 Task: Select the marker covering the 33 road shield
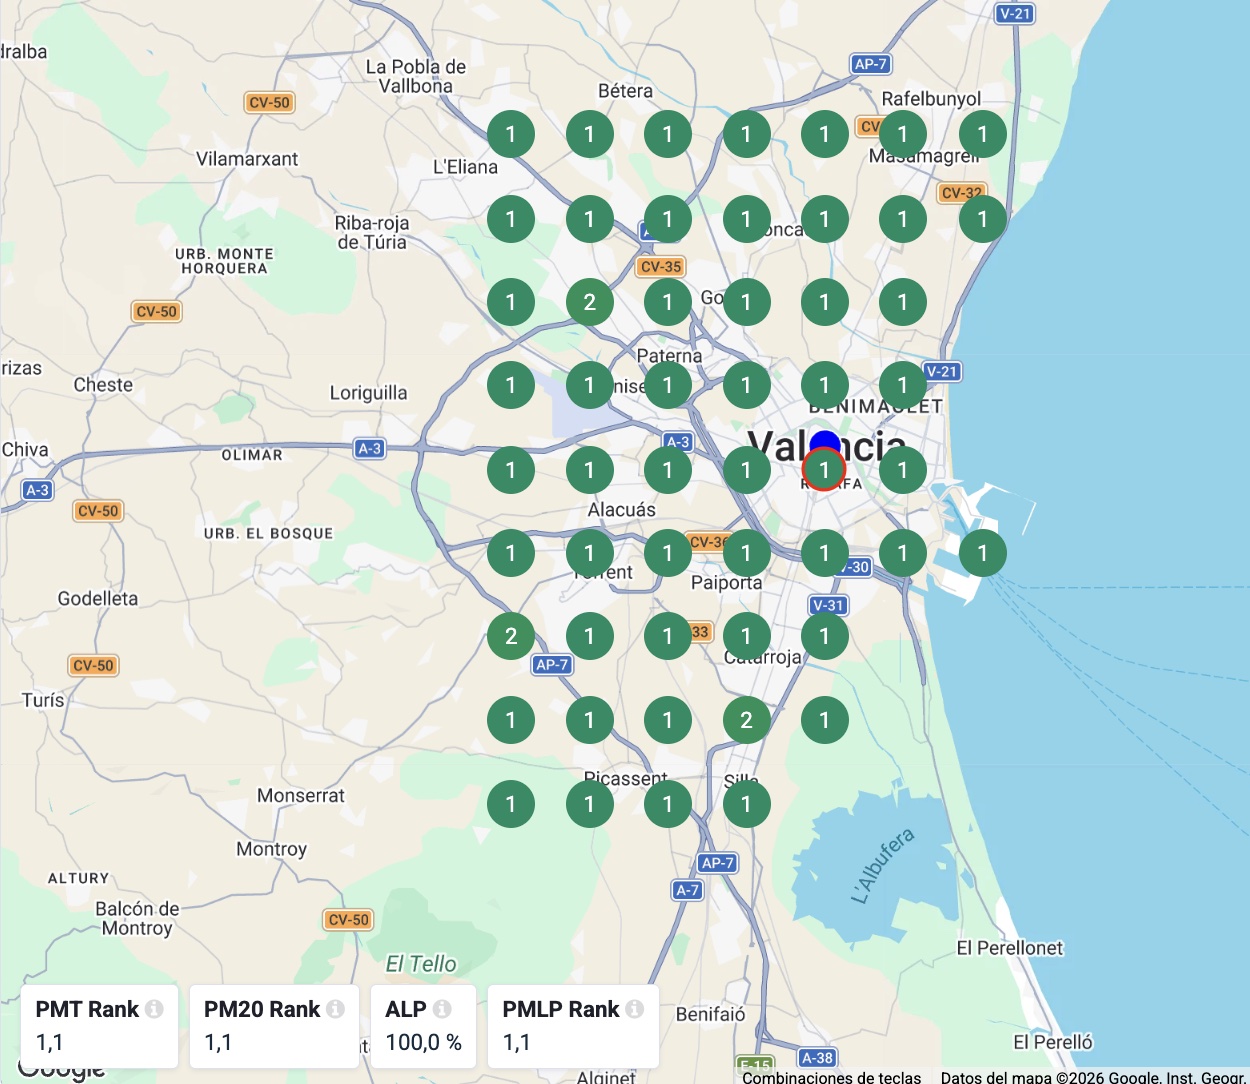pos(667,636)
